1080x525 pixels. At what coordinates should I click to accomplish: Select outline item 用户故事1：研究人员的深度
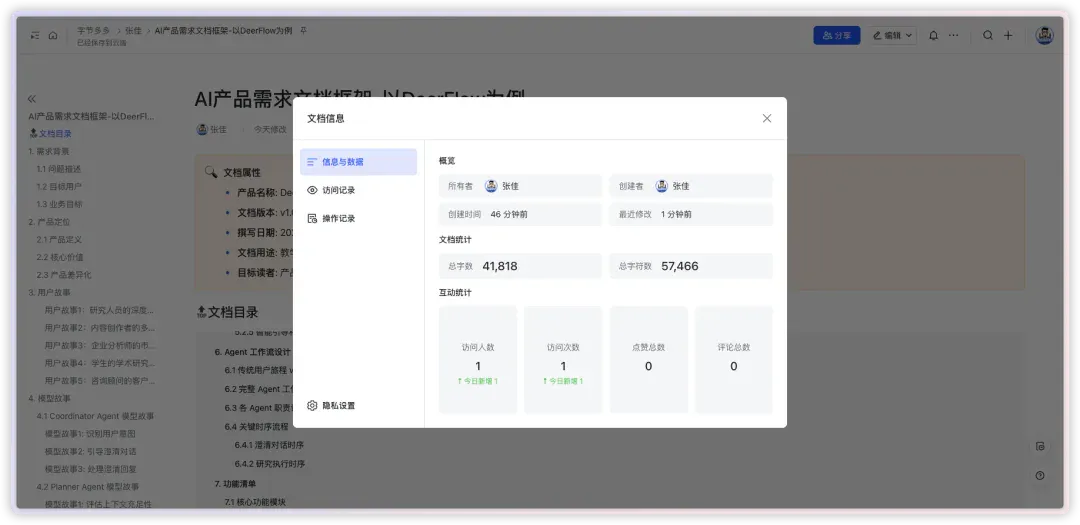99,310
